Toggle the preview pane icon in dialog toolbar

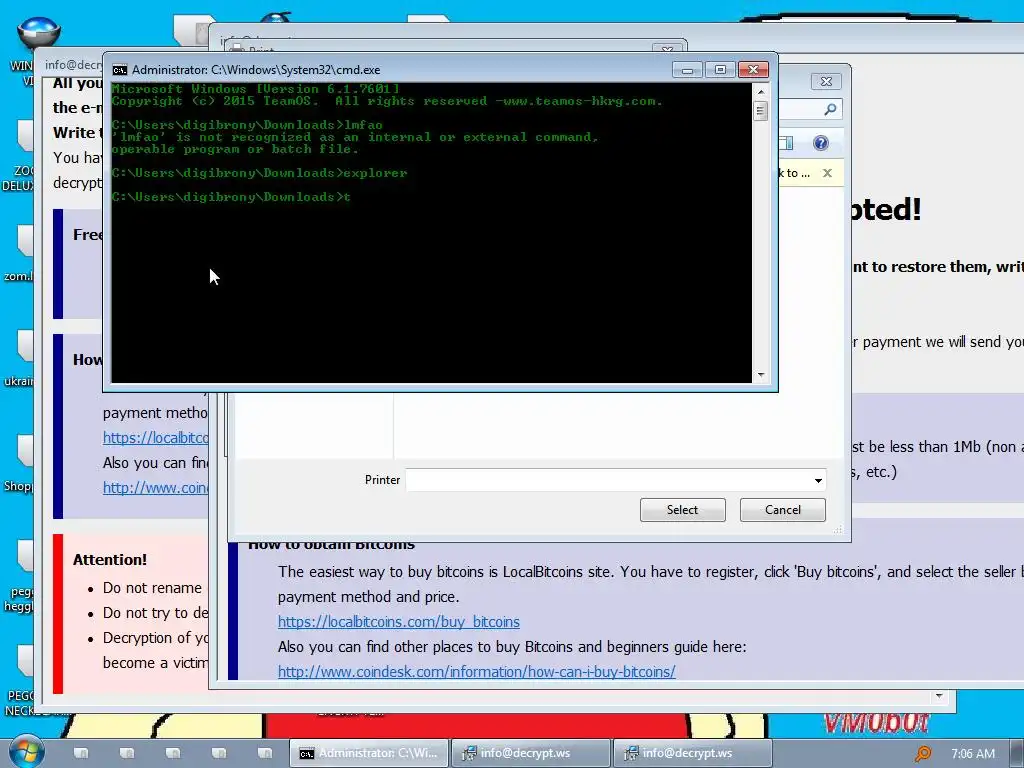pyautogui.click(x=786, y=143)
